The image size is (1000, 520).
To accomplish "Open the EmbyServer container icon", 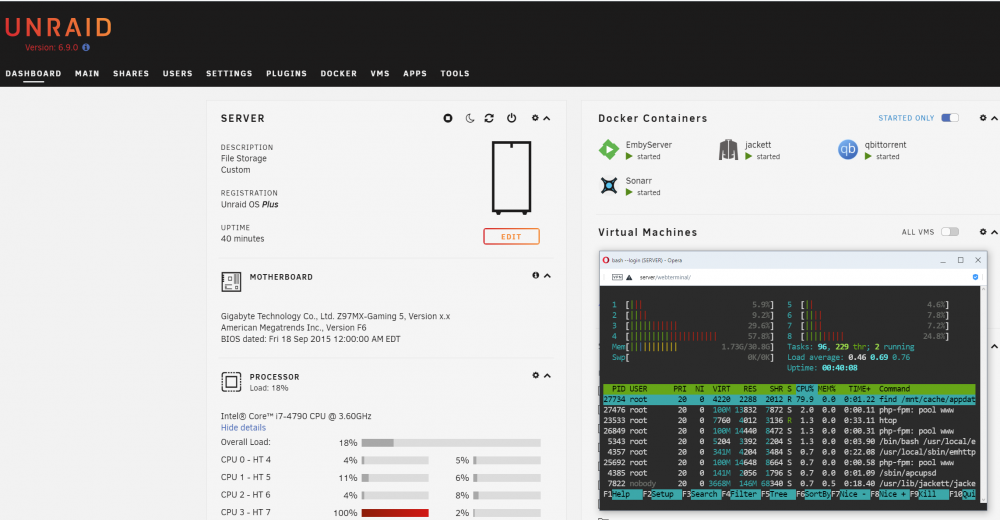I will point(609,149).
